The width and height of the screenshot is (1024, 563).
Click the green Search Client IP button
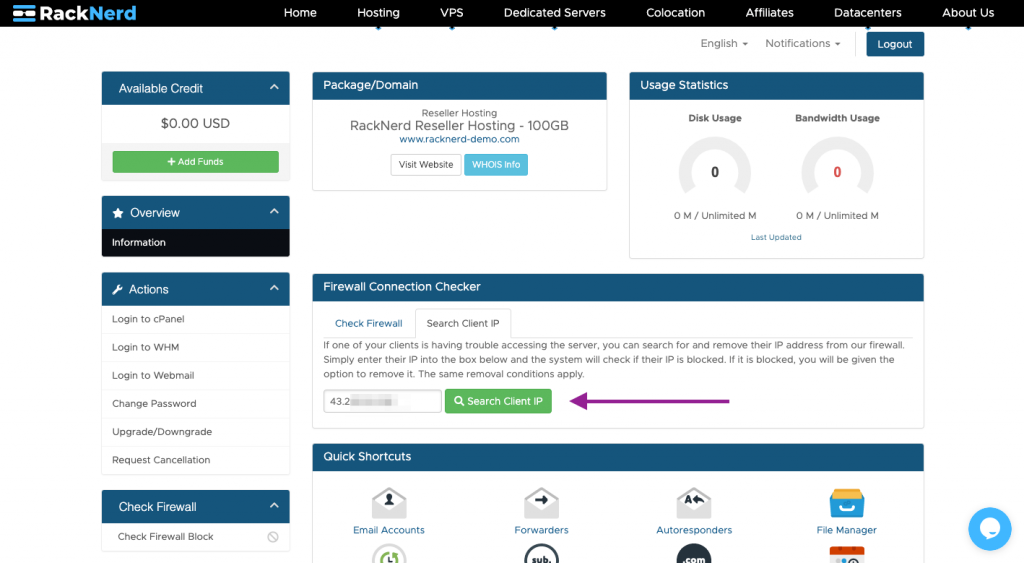pyautogui.click(x=498, y=401)
